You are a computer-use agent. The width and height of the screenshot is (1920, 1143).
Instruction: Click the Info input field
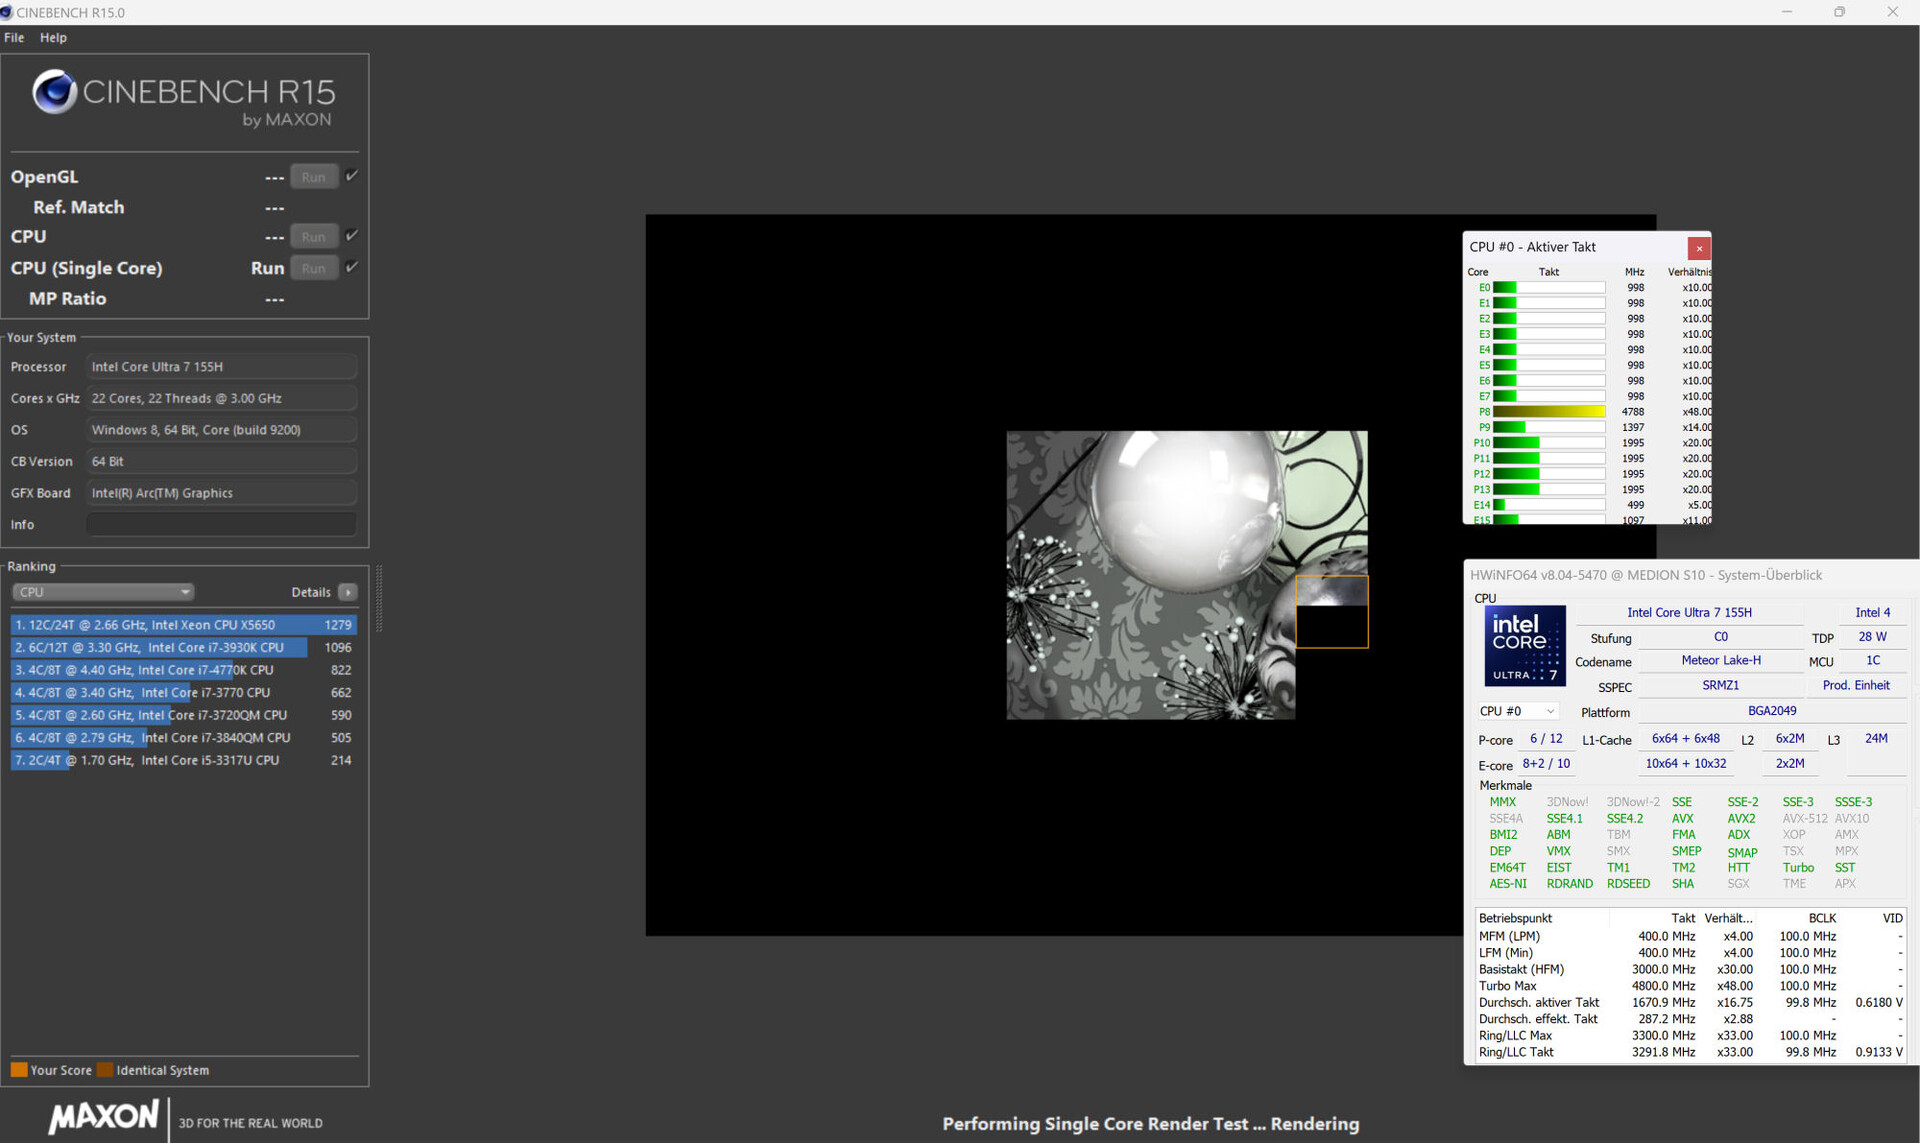[x=221, y=524]
